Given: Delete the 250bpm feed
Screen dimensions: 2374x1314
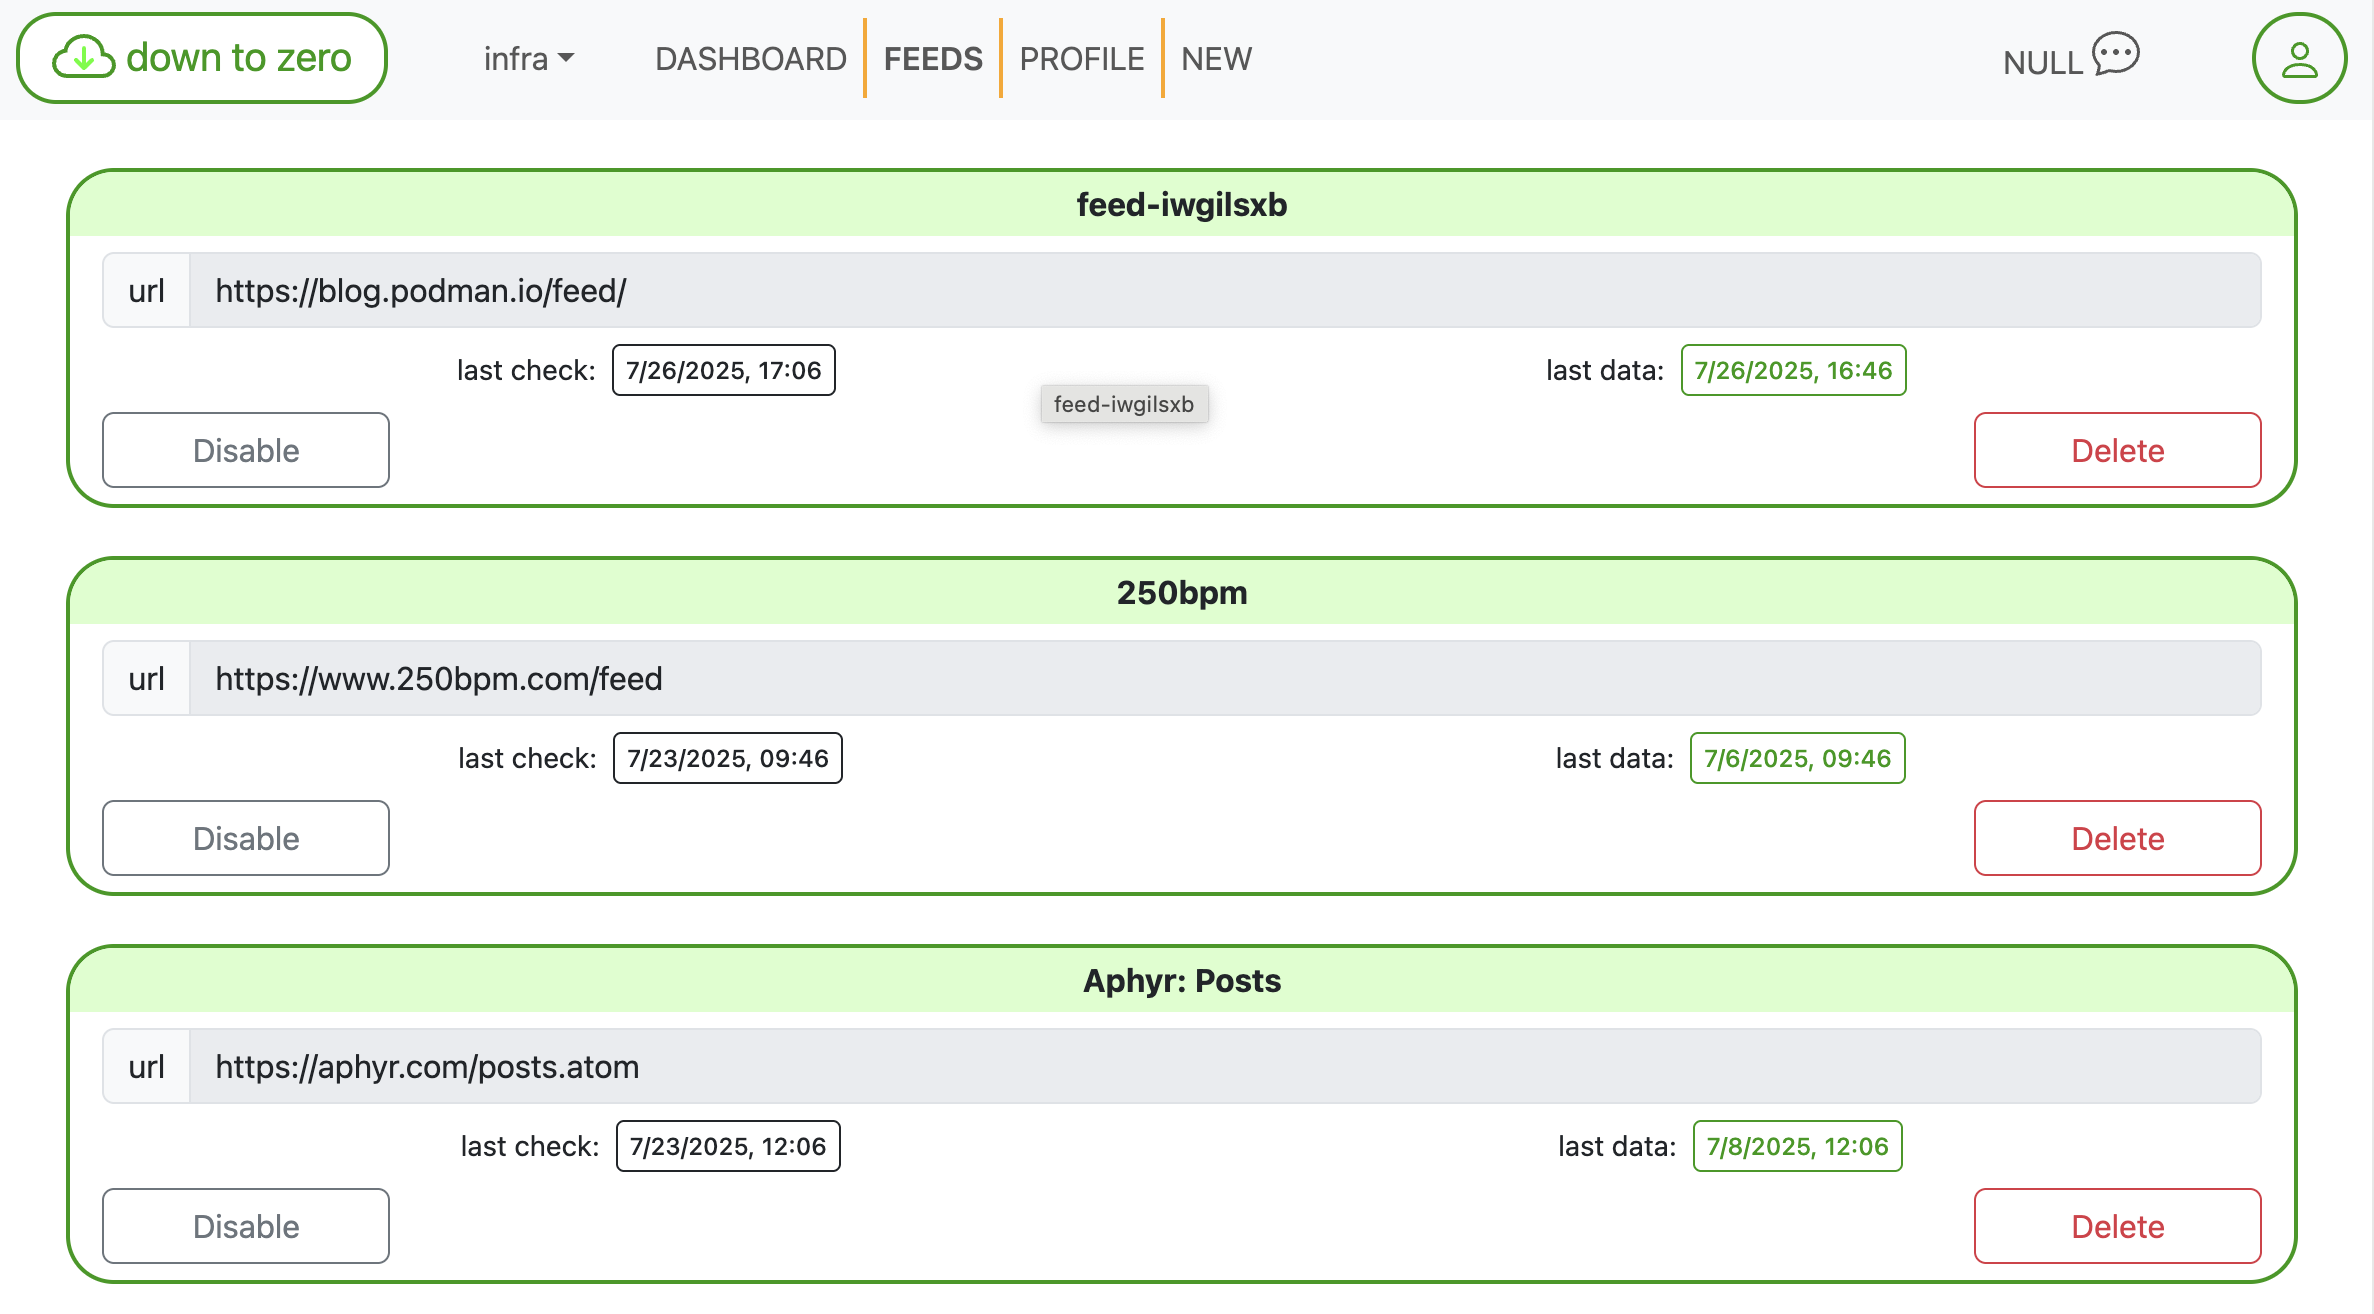Looking at the screenshot, I should (2117, 838).
